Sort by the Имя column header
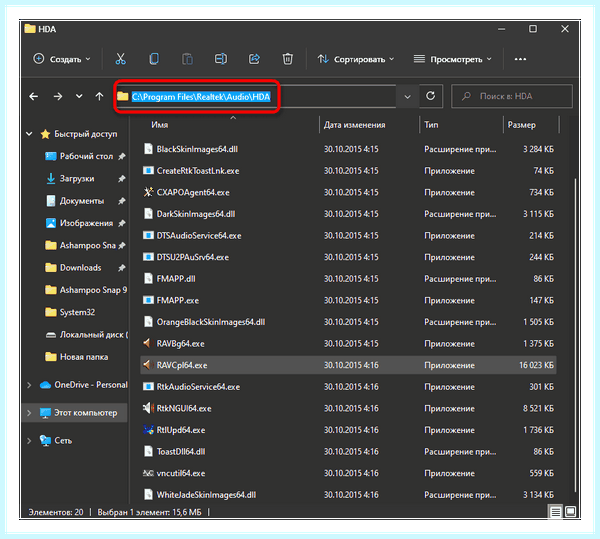The height and width of the screenshot is (539, 600). (160, 125)
